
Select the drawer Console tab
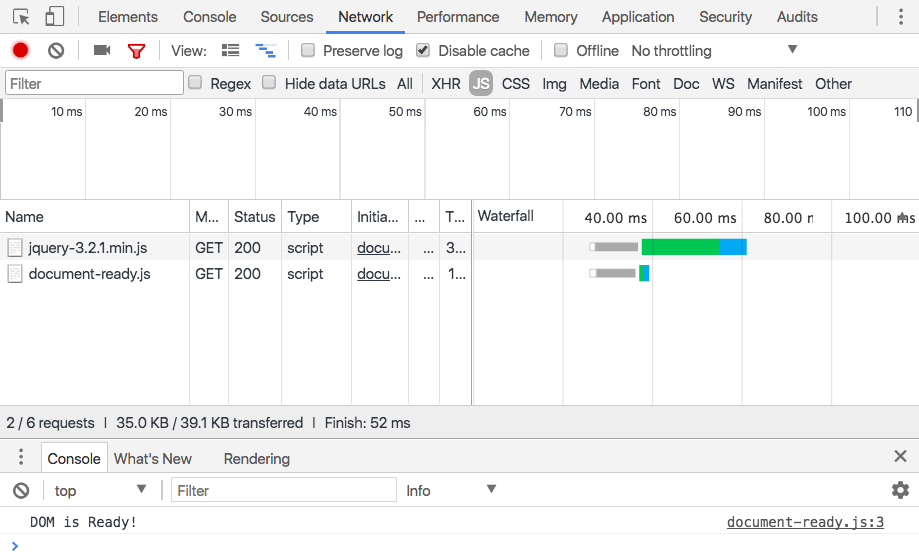[x=74, y=459]
